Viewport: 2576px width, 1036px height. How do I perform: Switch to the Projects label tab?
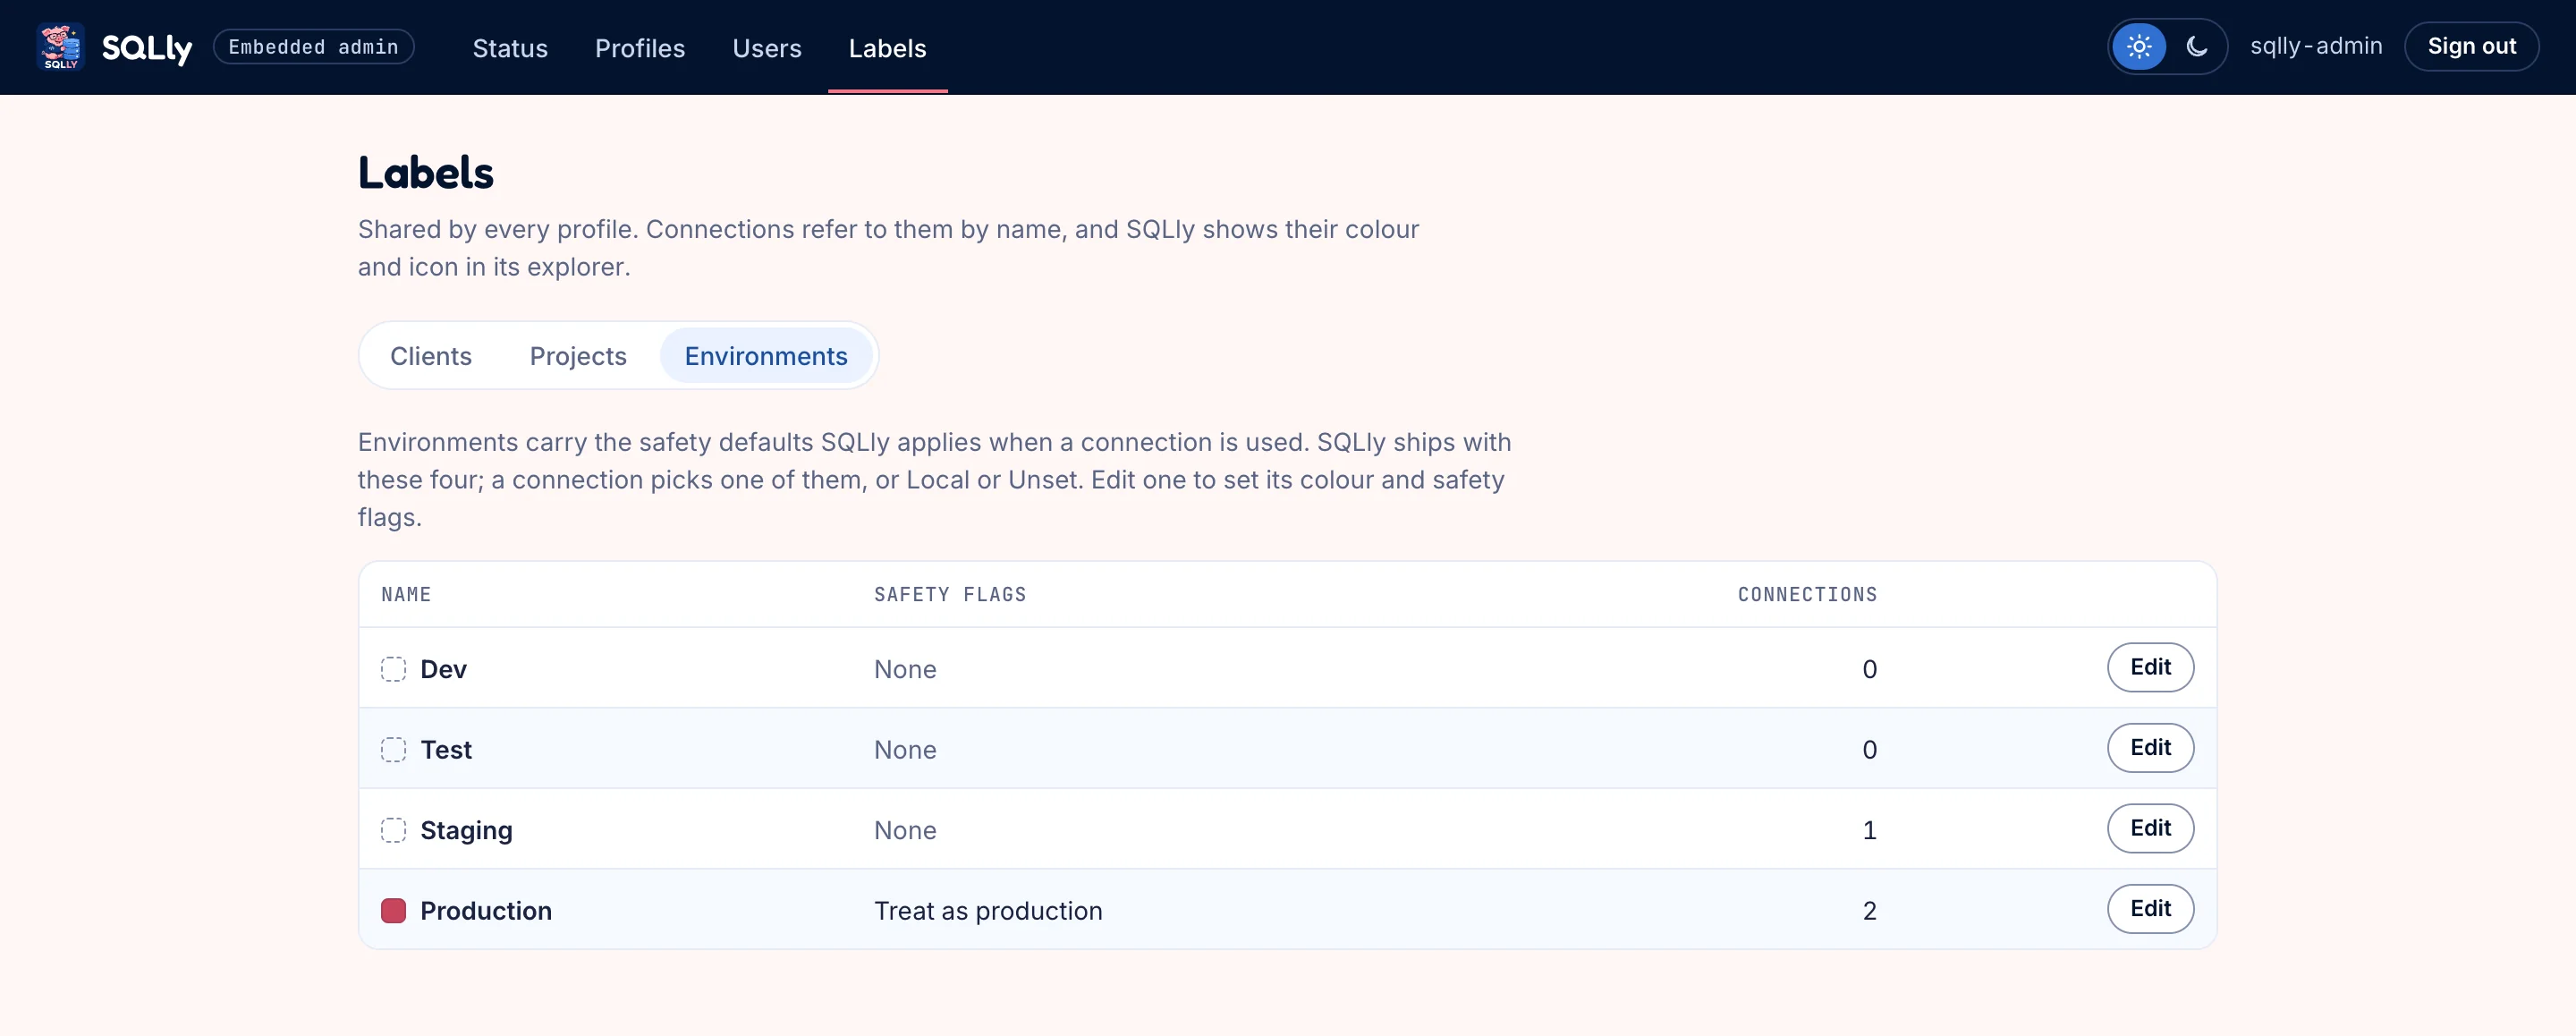578,356
